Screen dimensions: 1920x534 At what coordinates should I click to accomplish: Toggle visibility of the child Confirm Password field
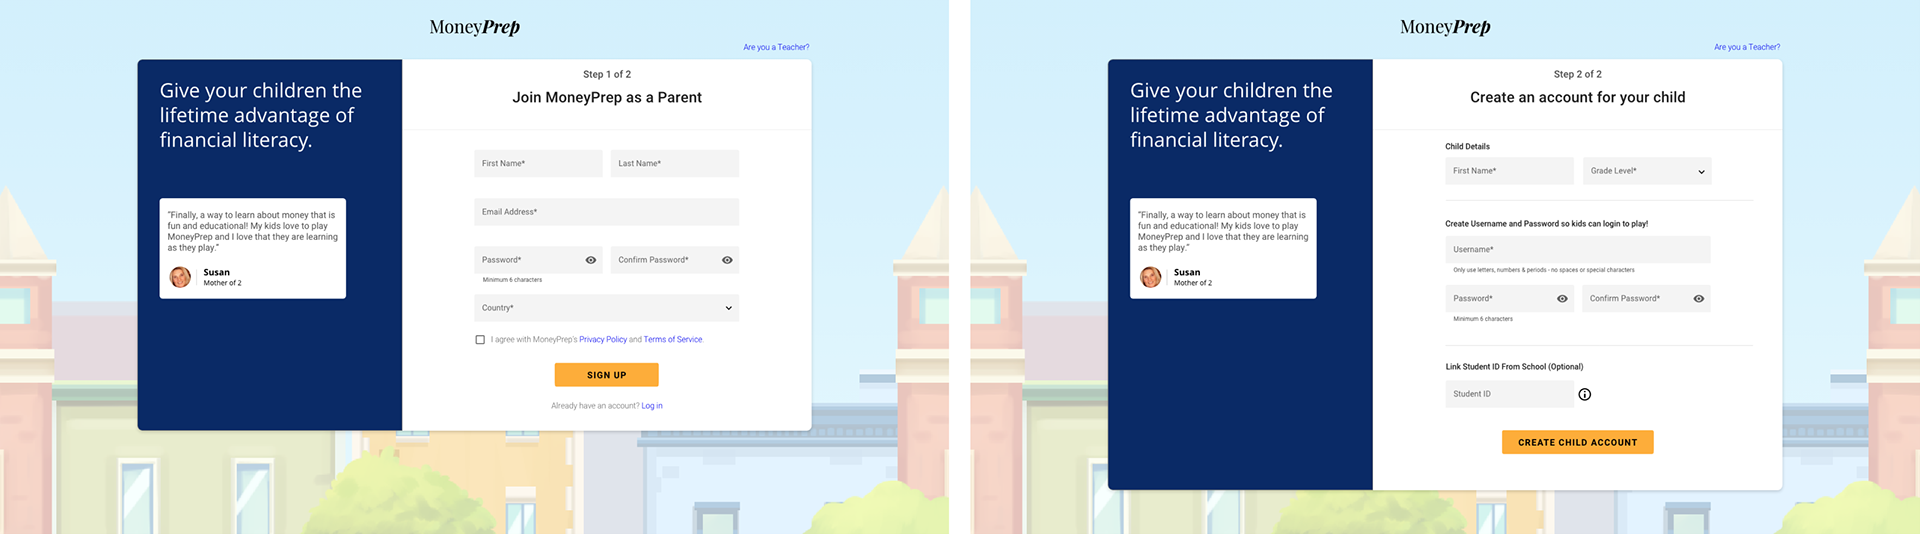[1698, 299]
